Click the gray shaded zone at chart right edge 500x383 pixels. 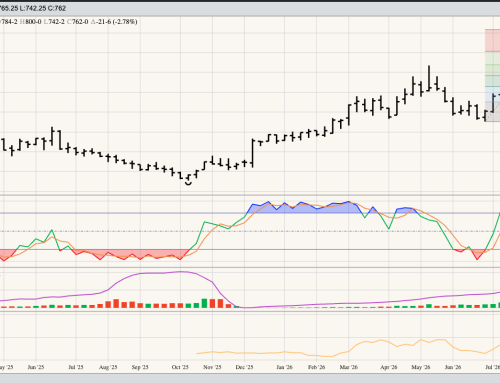[492, 112]
